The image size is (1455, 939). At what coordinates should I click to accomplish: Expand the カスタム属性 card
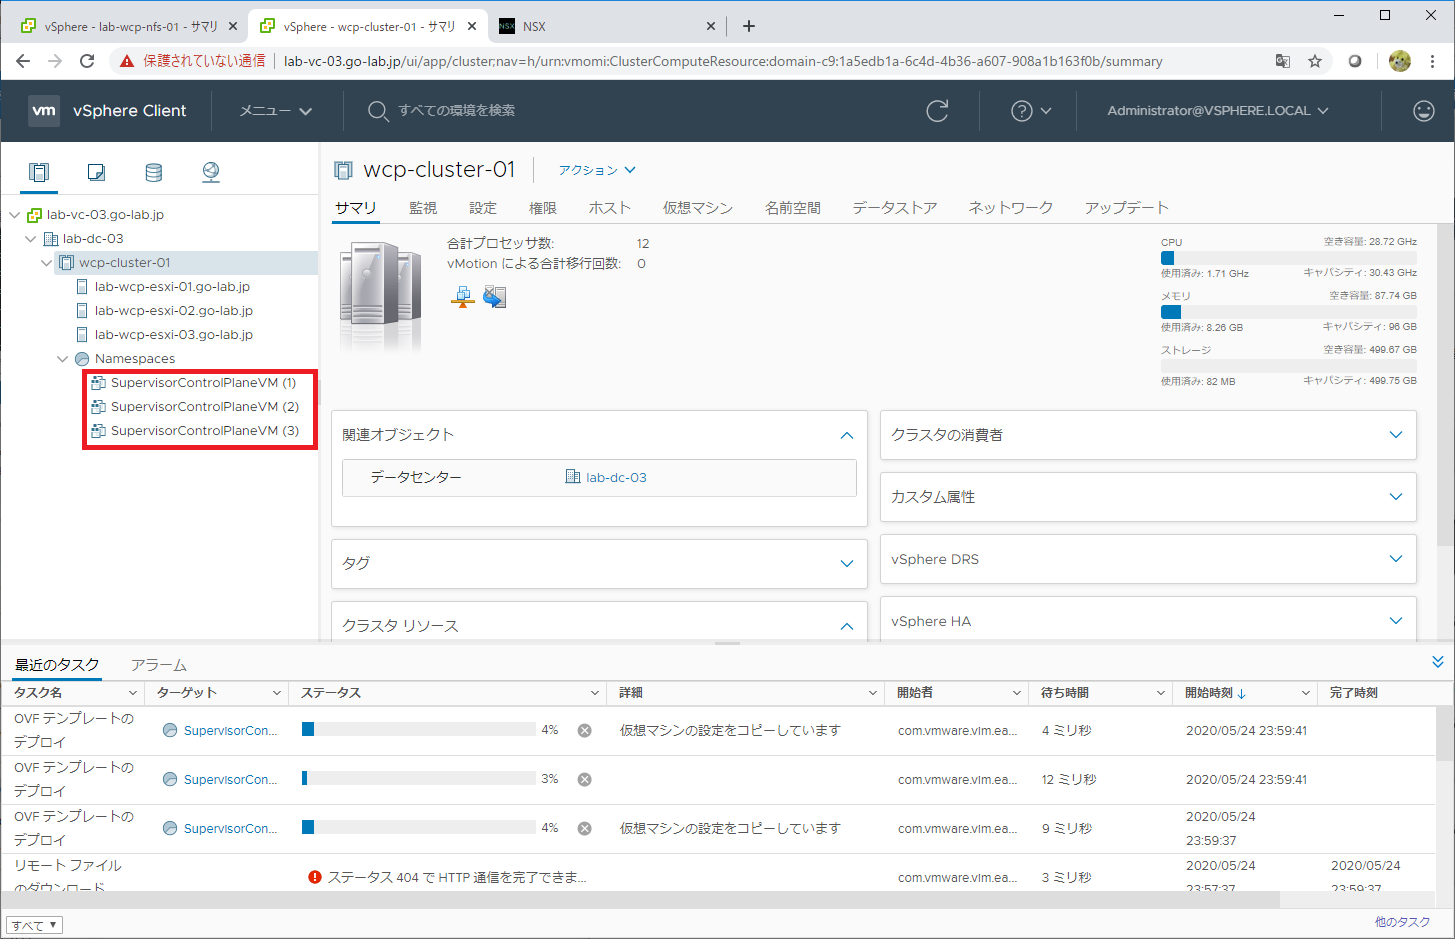pyautogui.click(x=1396, y=496)
